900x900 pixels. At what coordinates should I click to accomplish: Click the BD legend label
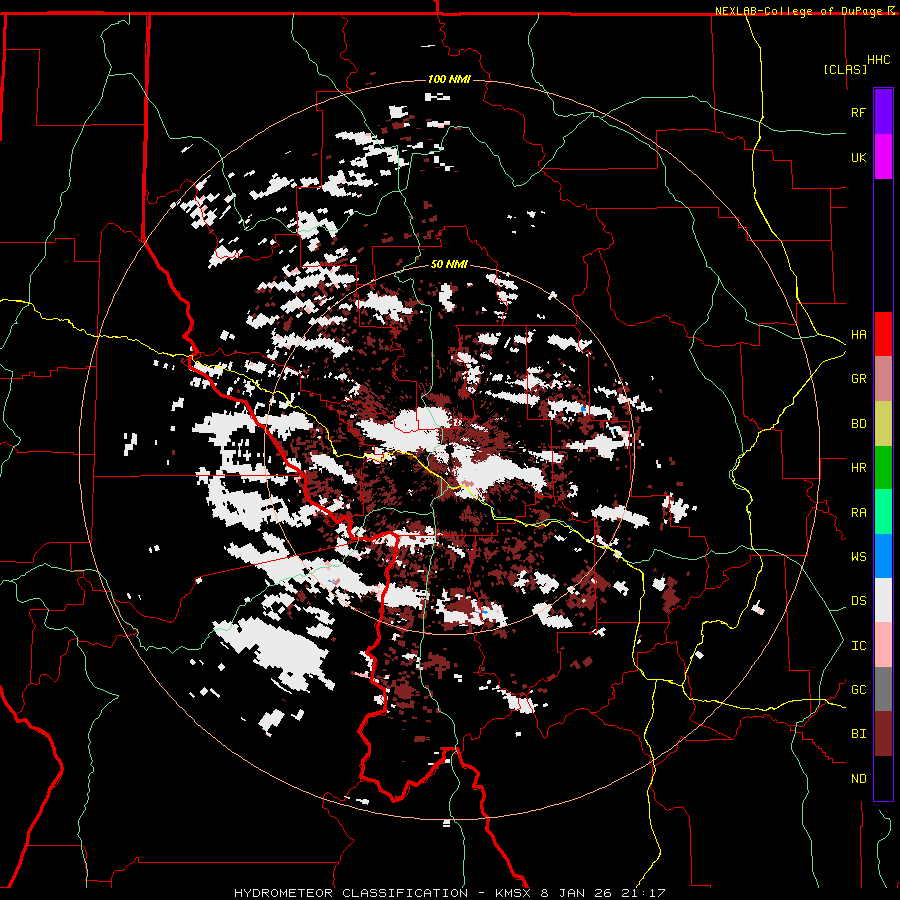click(858, 424)
